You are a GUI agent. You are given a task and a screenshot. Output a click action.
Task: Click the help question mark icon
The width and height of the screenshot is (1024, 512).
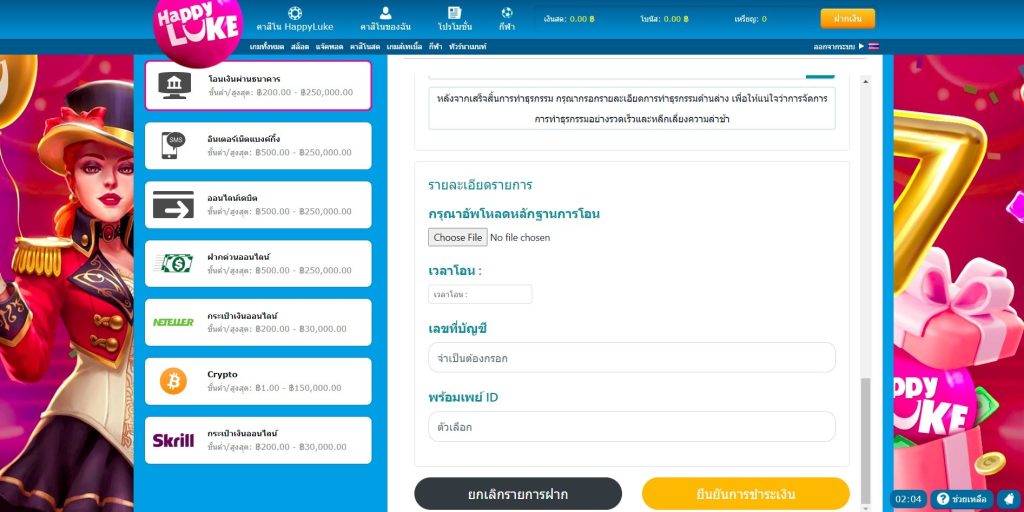(942, 499)
